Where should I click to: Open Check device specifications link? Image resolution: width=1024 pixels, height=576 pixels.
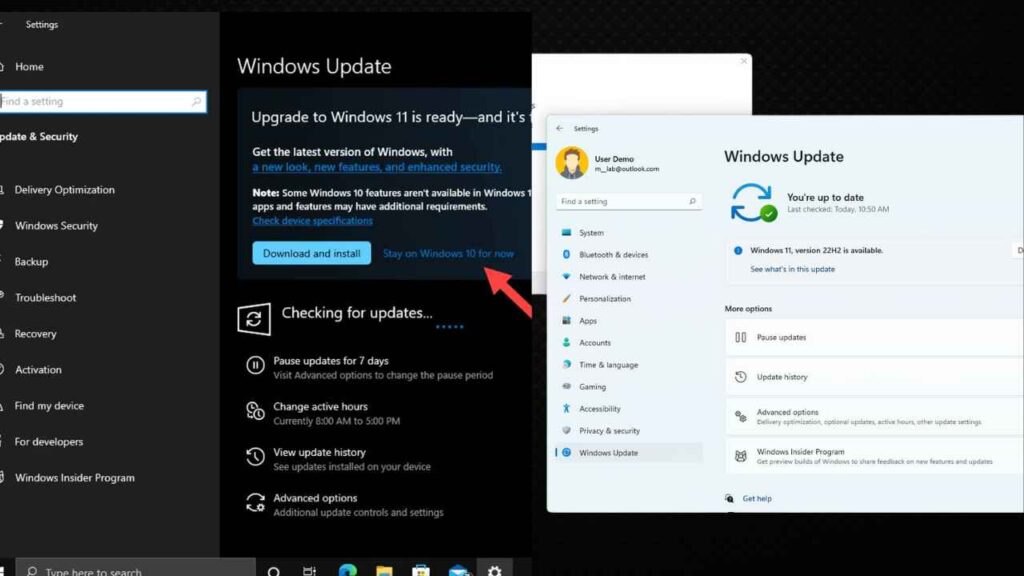[x=312, y=221]
